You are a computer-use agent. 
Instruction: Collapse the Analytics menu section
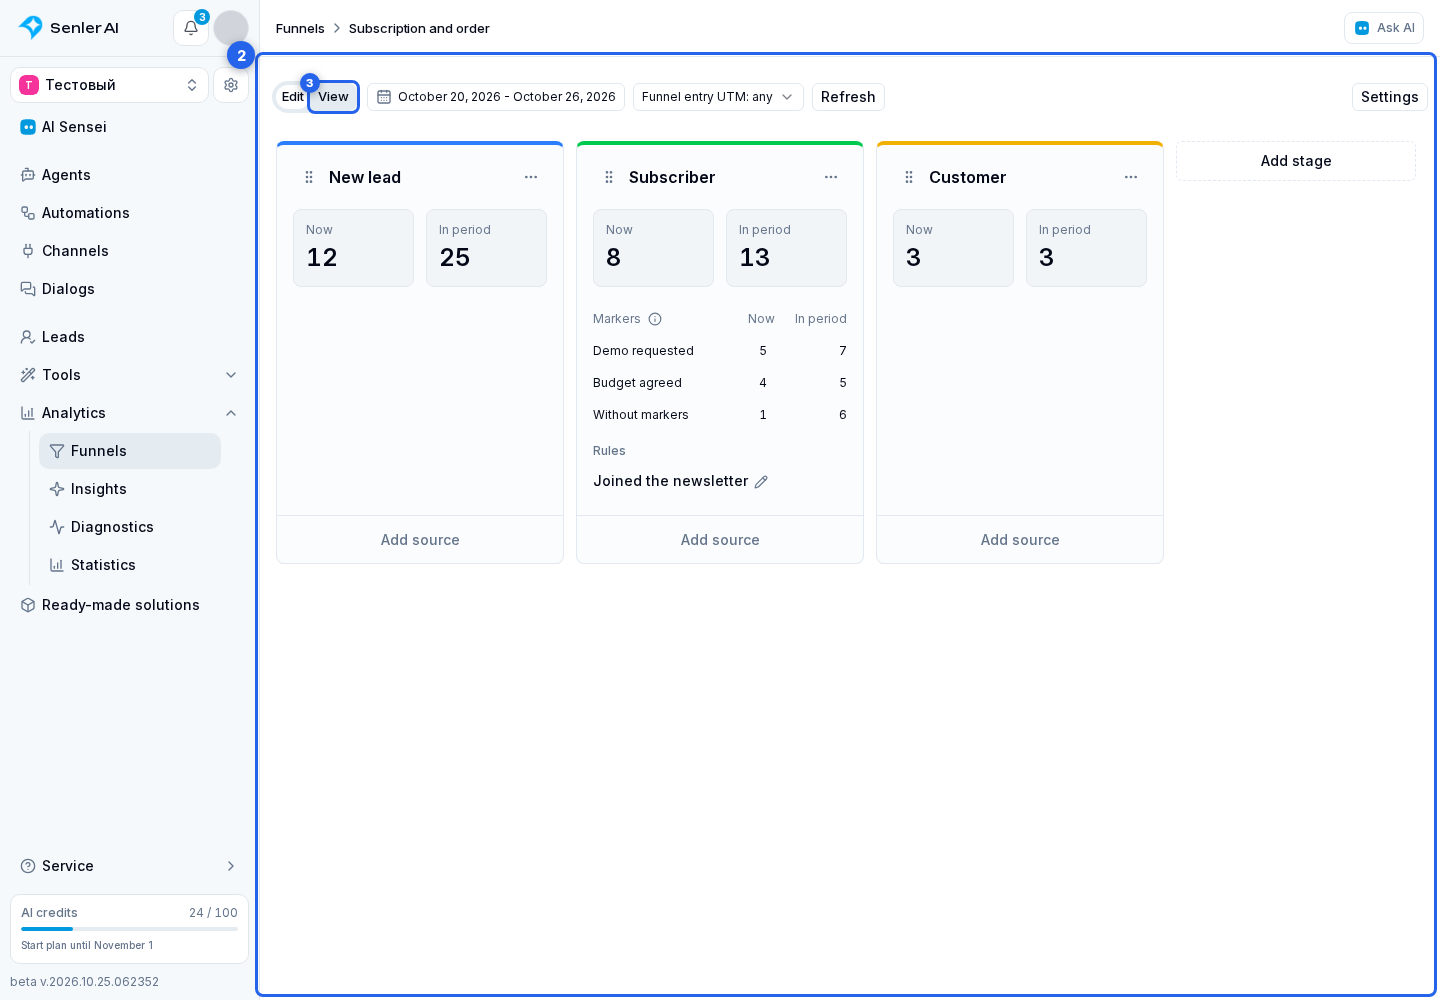click(130, 413)
